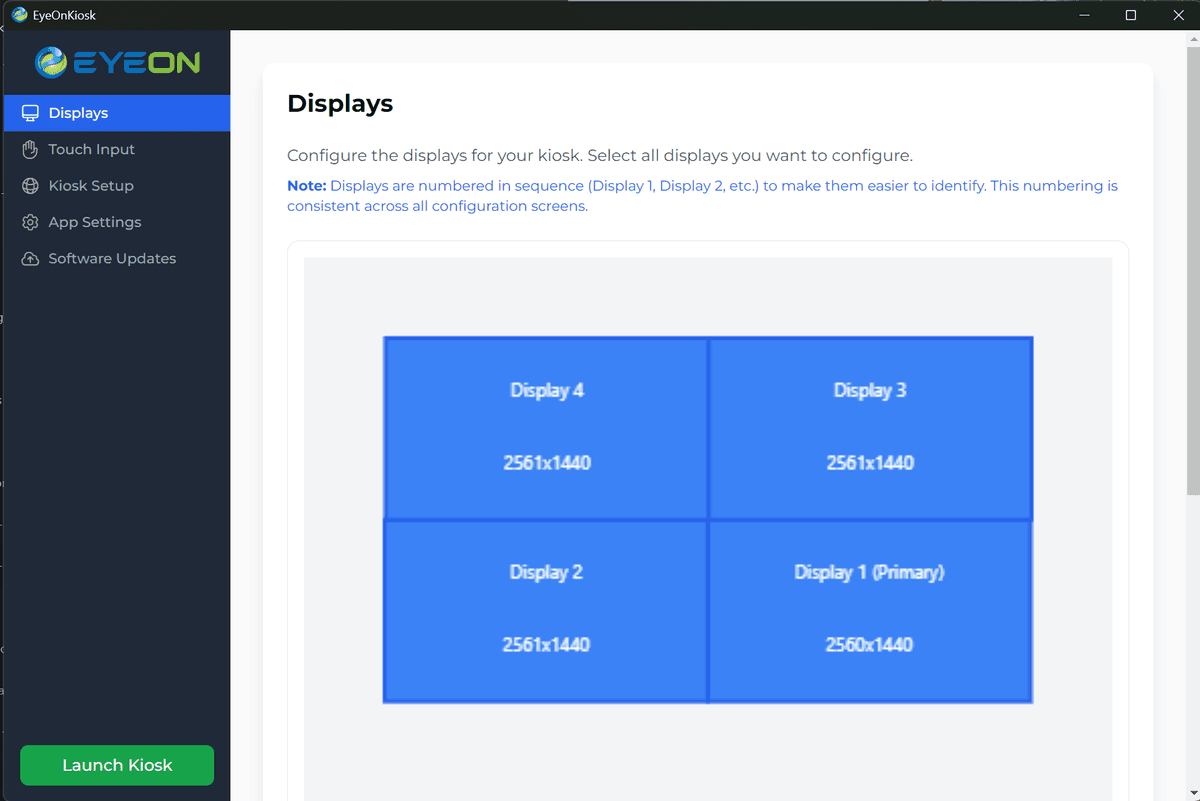The width and height of the screenshot is (1200, 801).
Task: Click the EyeOn logo in the sidebar
Action: tap(116, 62)
